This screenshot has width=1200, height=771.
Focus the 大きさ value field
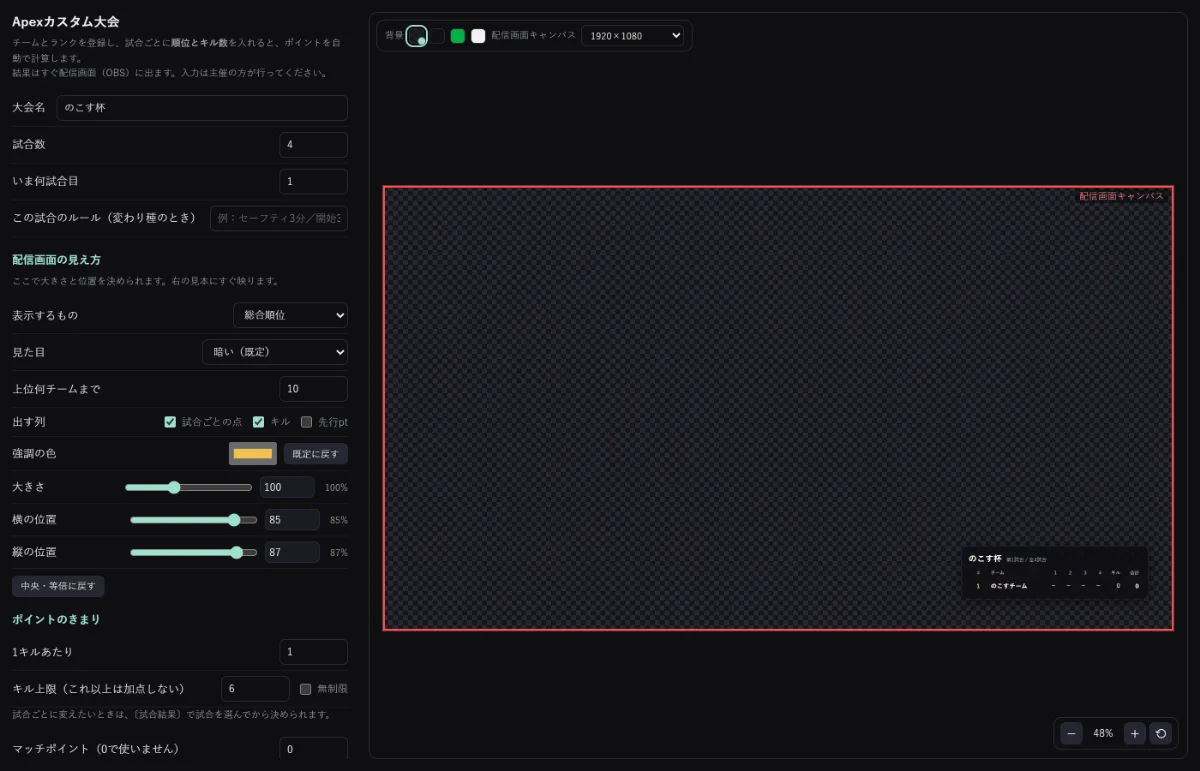click(287, 488)
